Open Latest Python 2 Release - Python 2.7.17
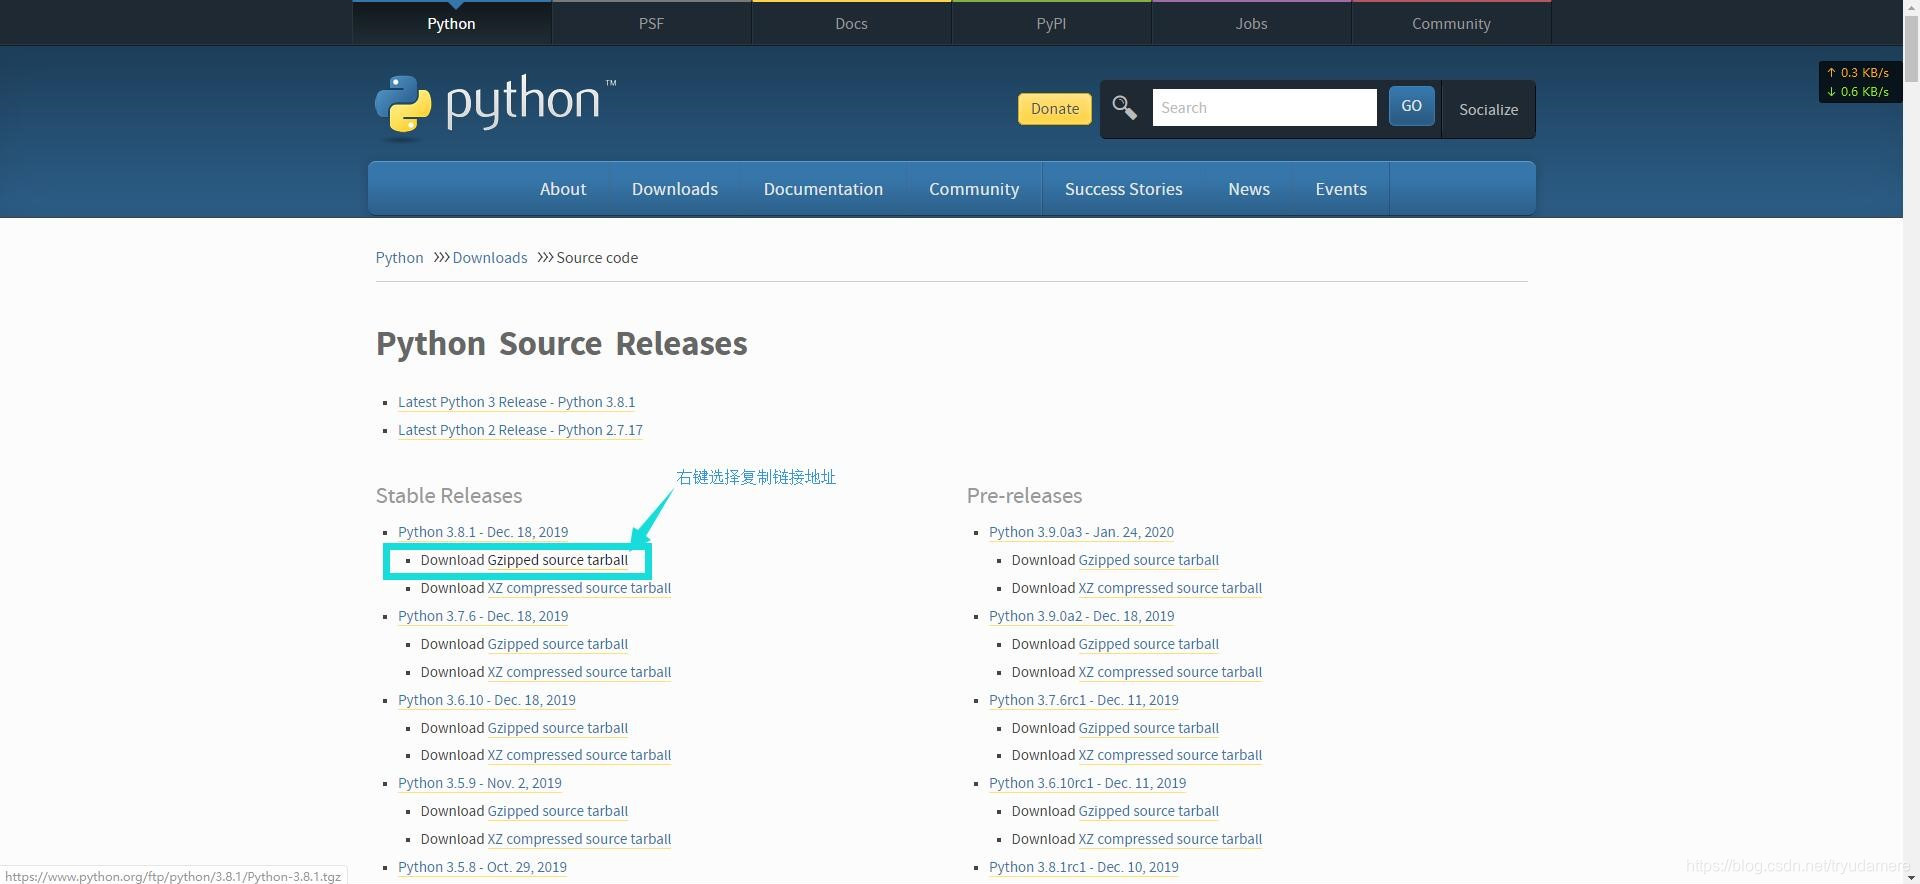Screen dimensions: 1920x884 520,430
